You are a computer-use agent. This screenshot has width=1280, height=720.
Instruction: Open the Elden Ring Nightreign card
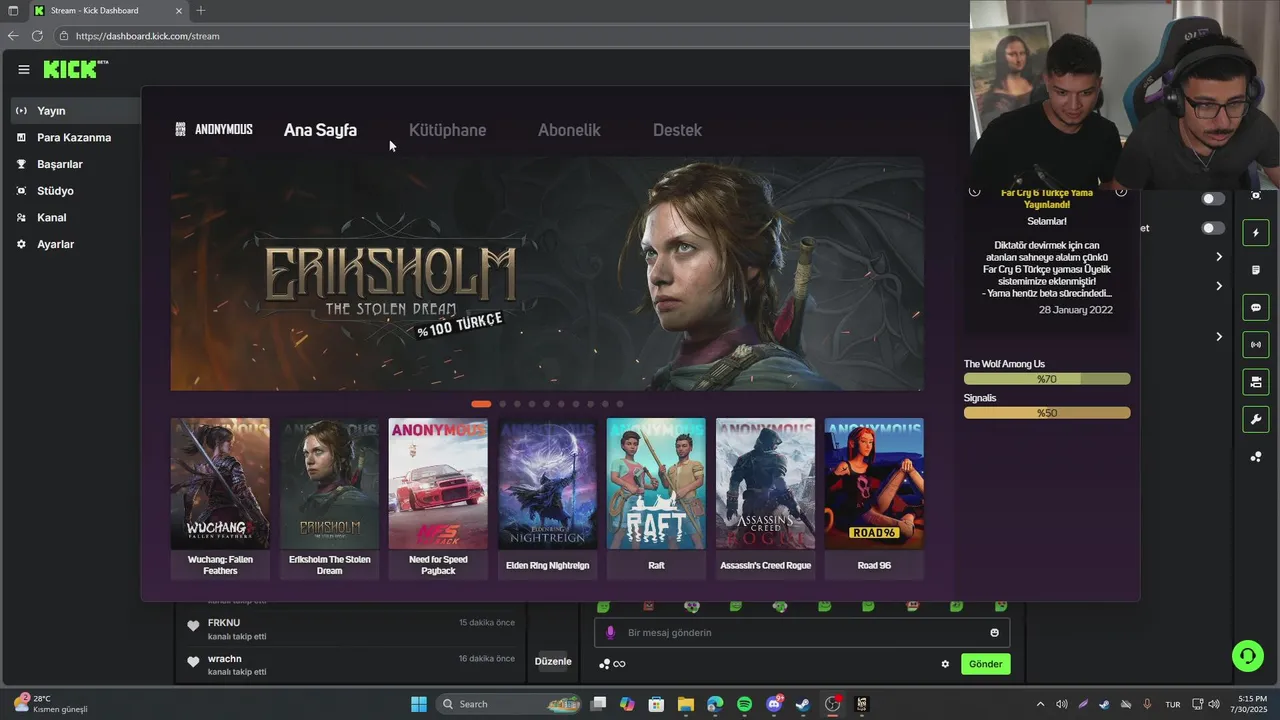547,498
